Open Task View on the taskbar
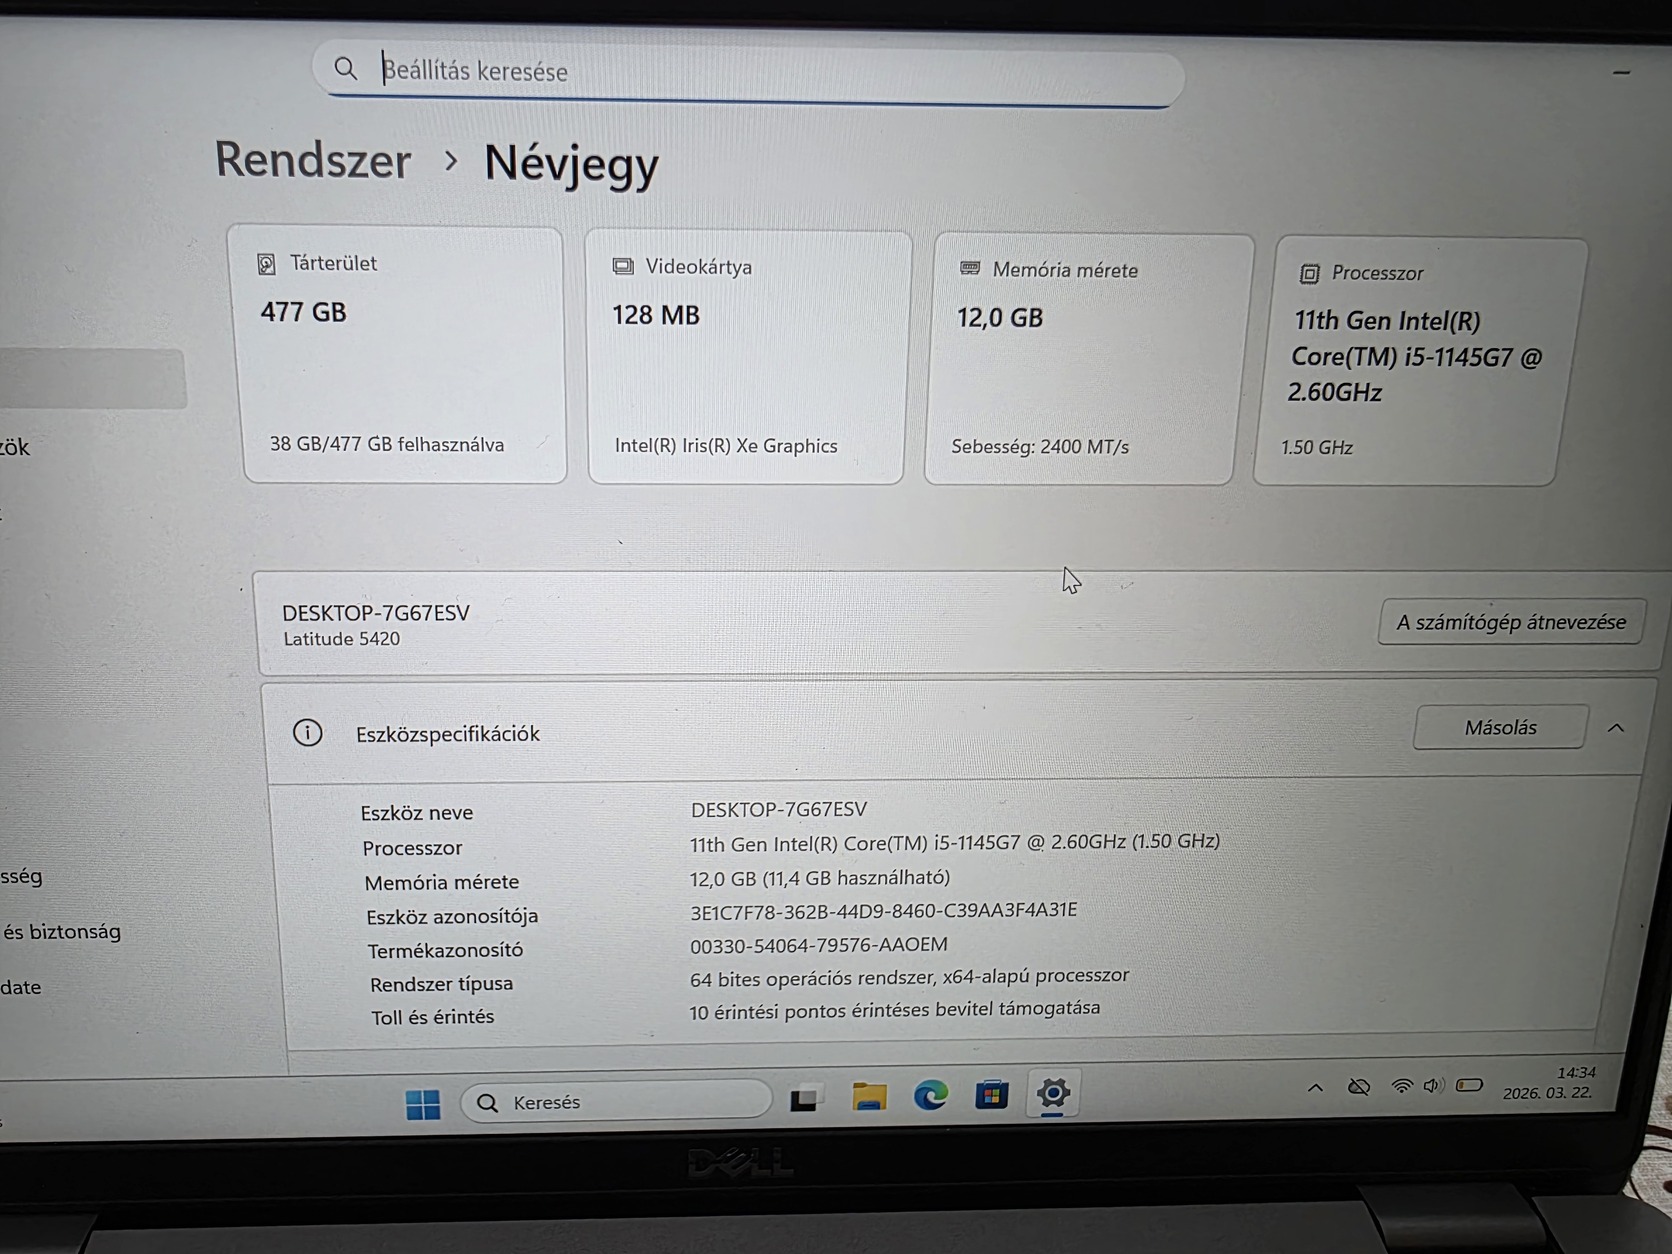 (806, 1098)
